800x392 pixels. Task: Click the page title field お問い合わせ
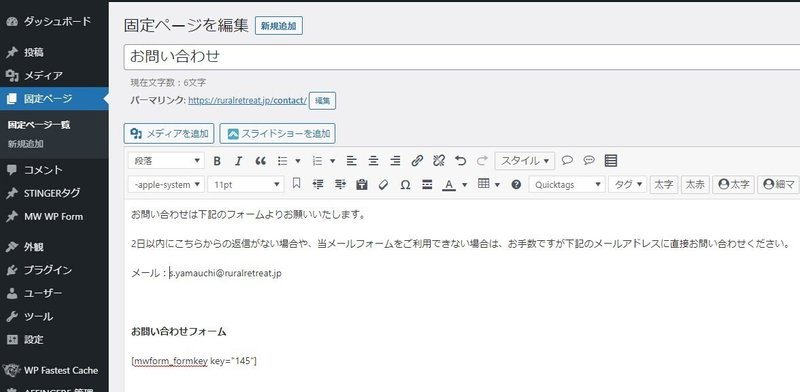click(462, 57)
